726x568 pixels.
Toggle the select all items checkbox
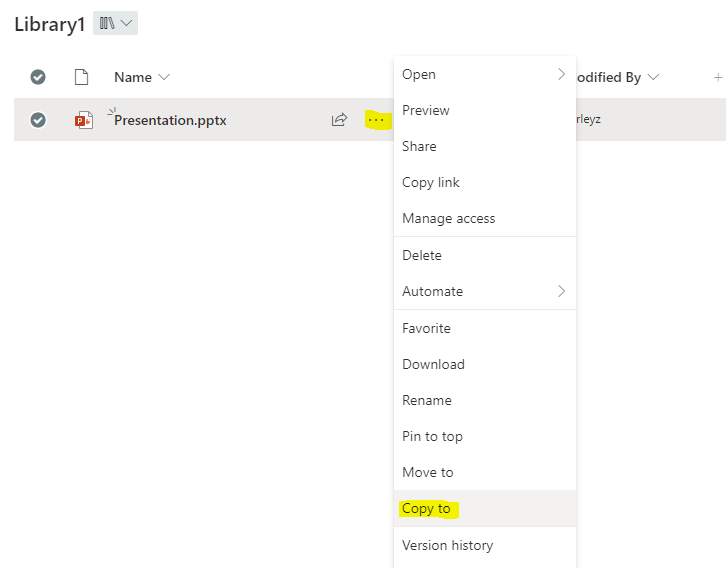coord(38,77)
